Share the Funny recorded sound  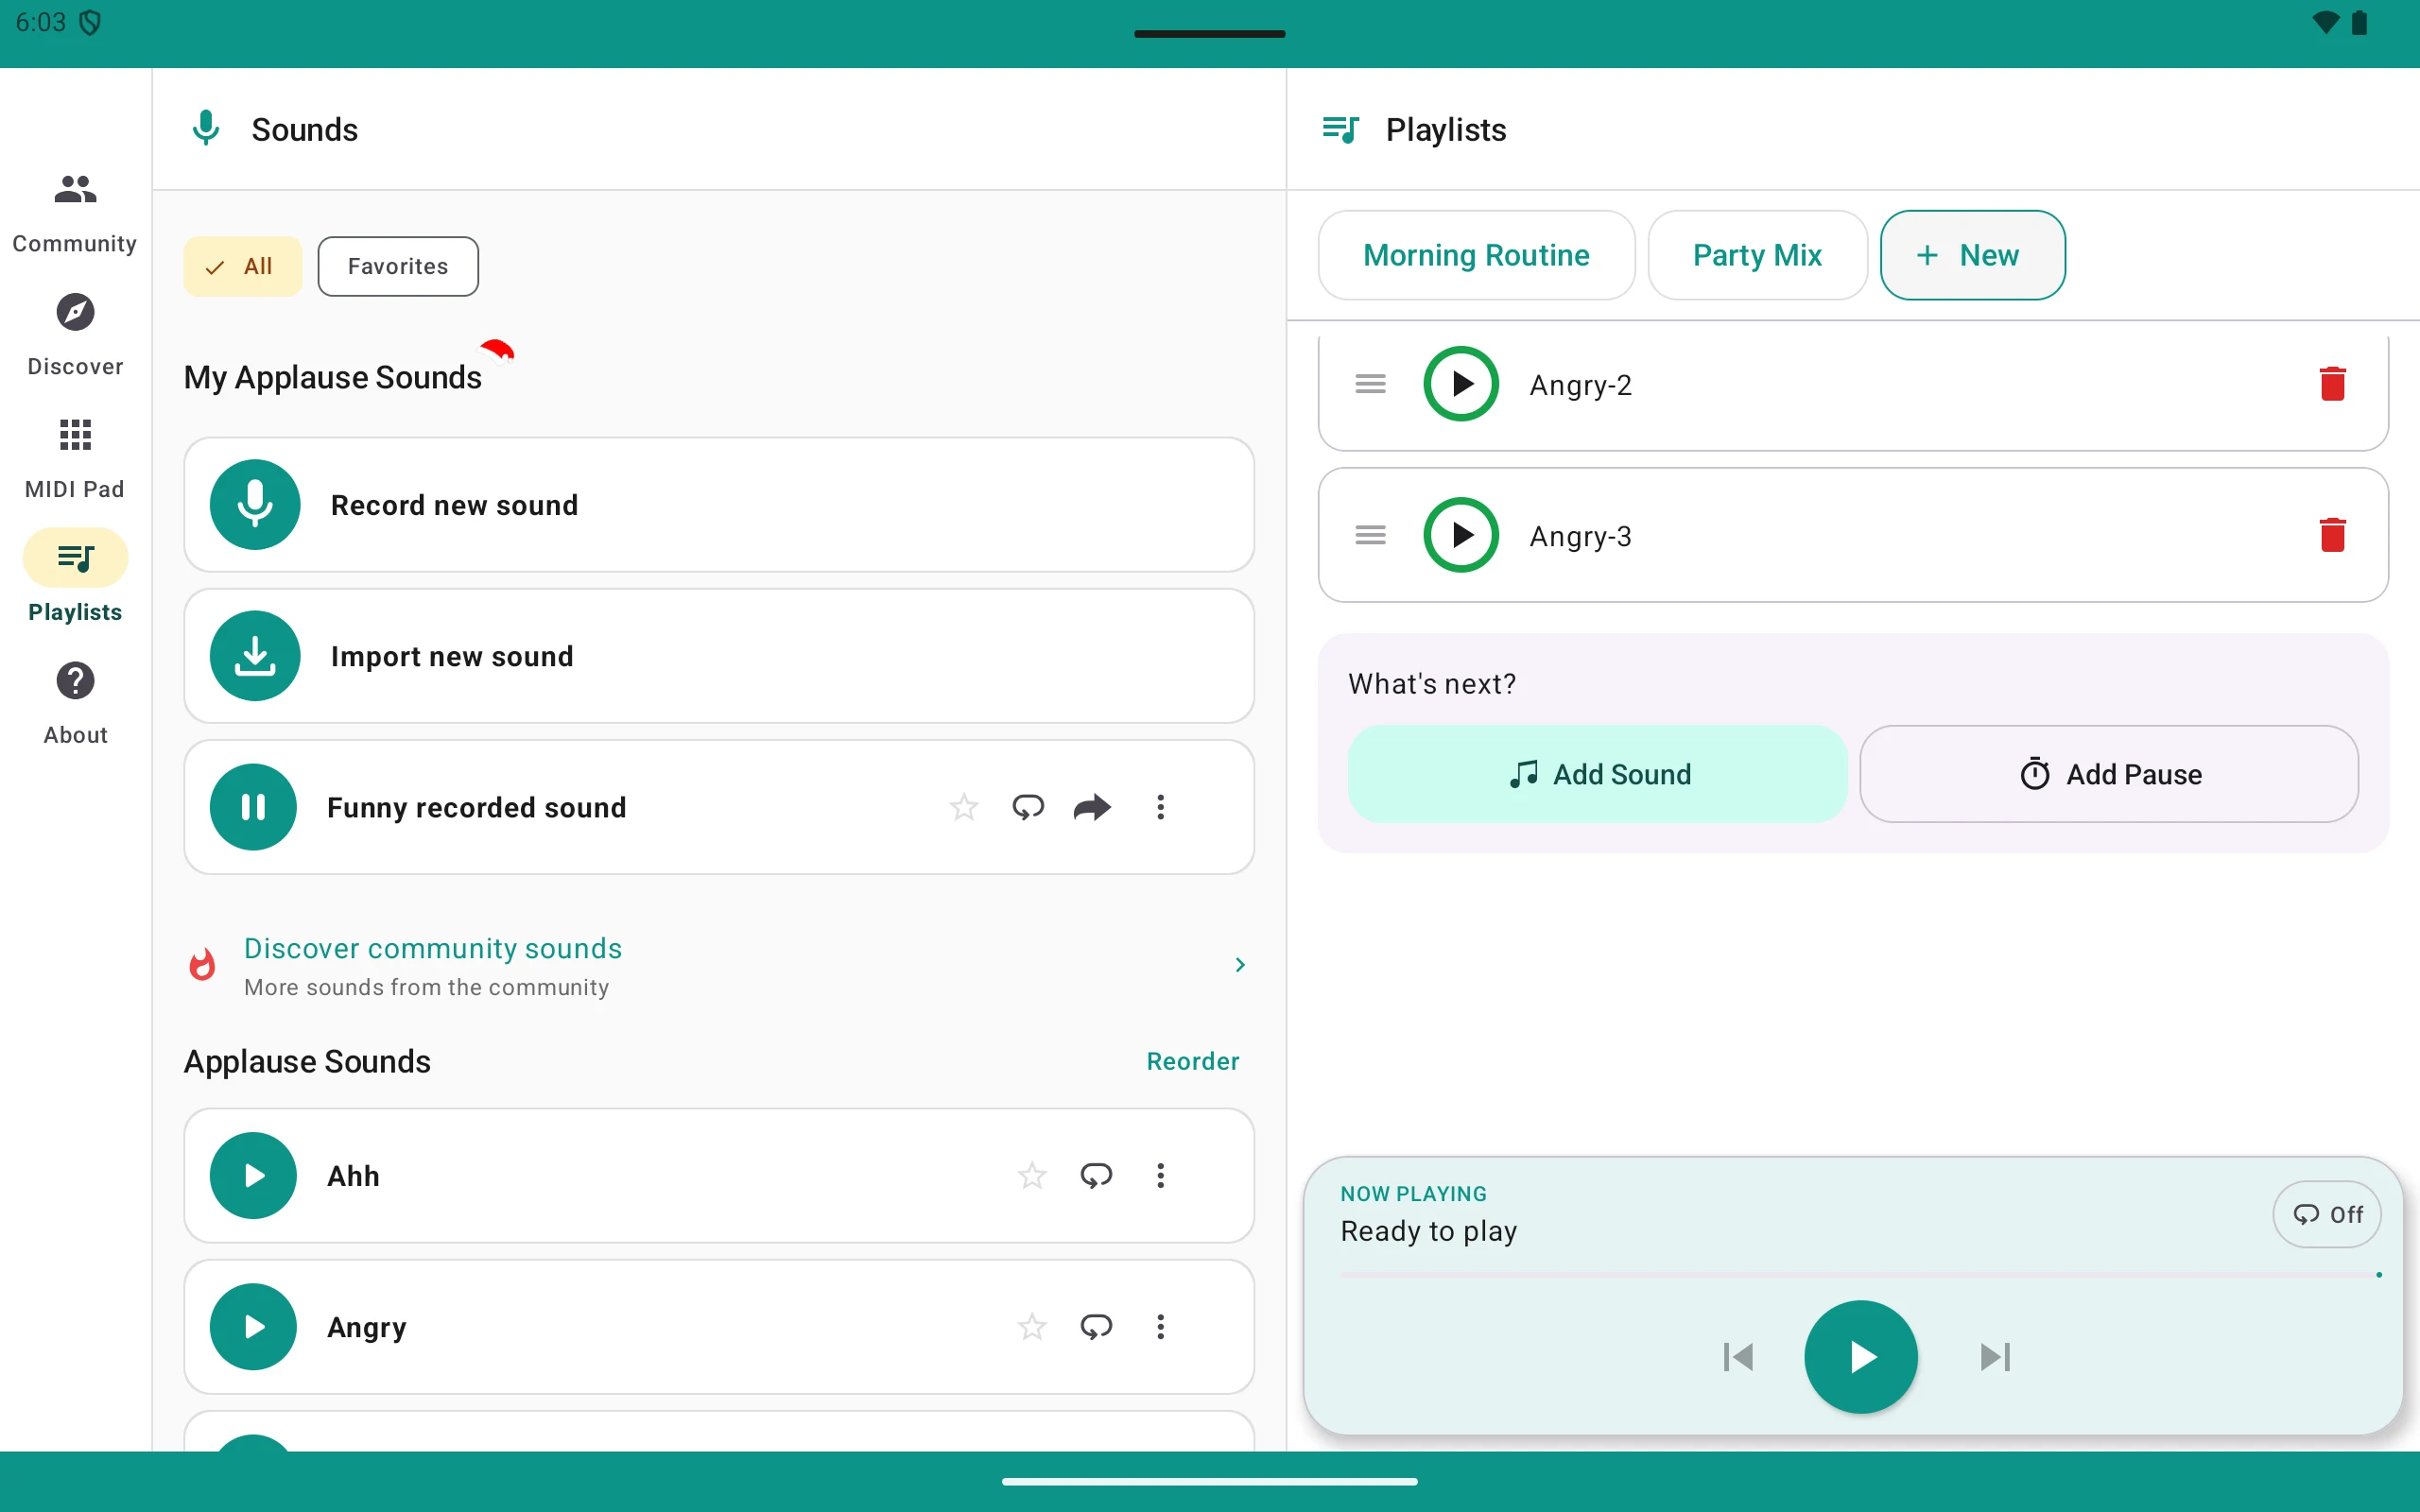pyautogui.click(x=1092, y=807)
